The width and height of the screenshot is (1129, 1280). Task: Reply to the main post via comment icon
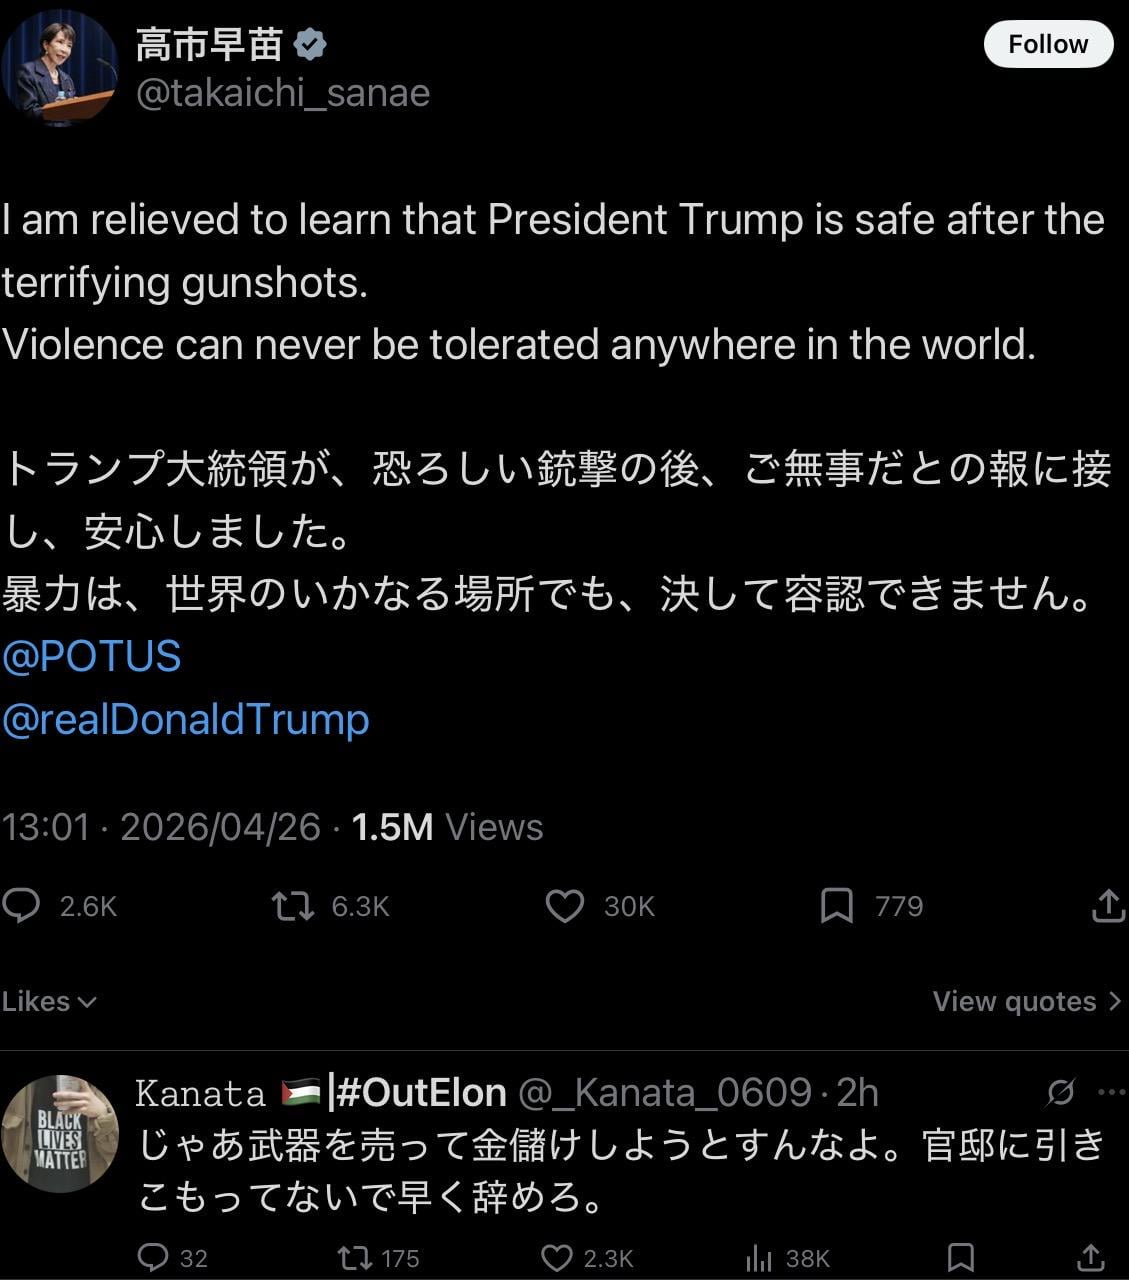tap(22, 906)
